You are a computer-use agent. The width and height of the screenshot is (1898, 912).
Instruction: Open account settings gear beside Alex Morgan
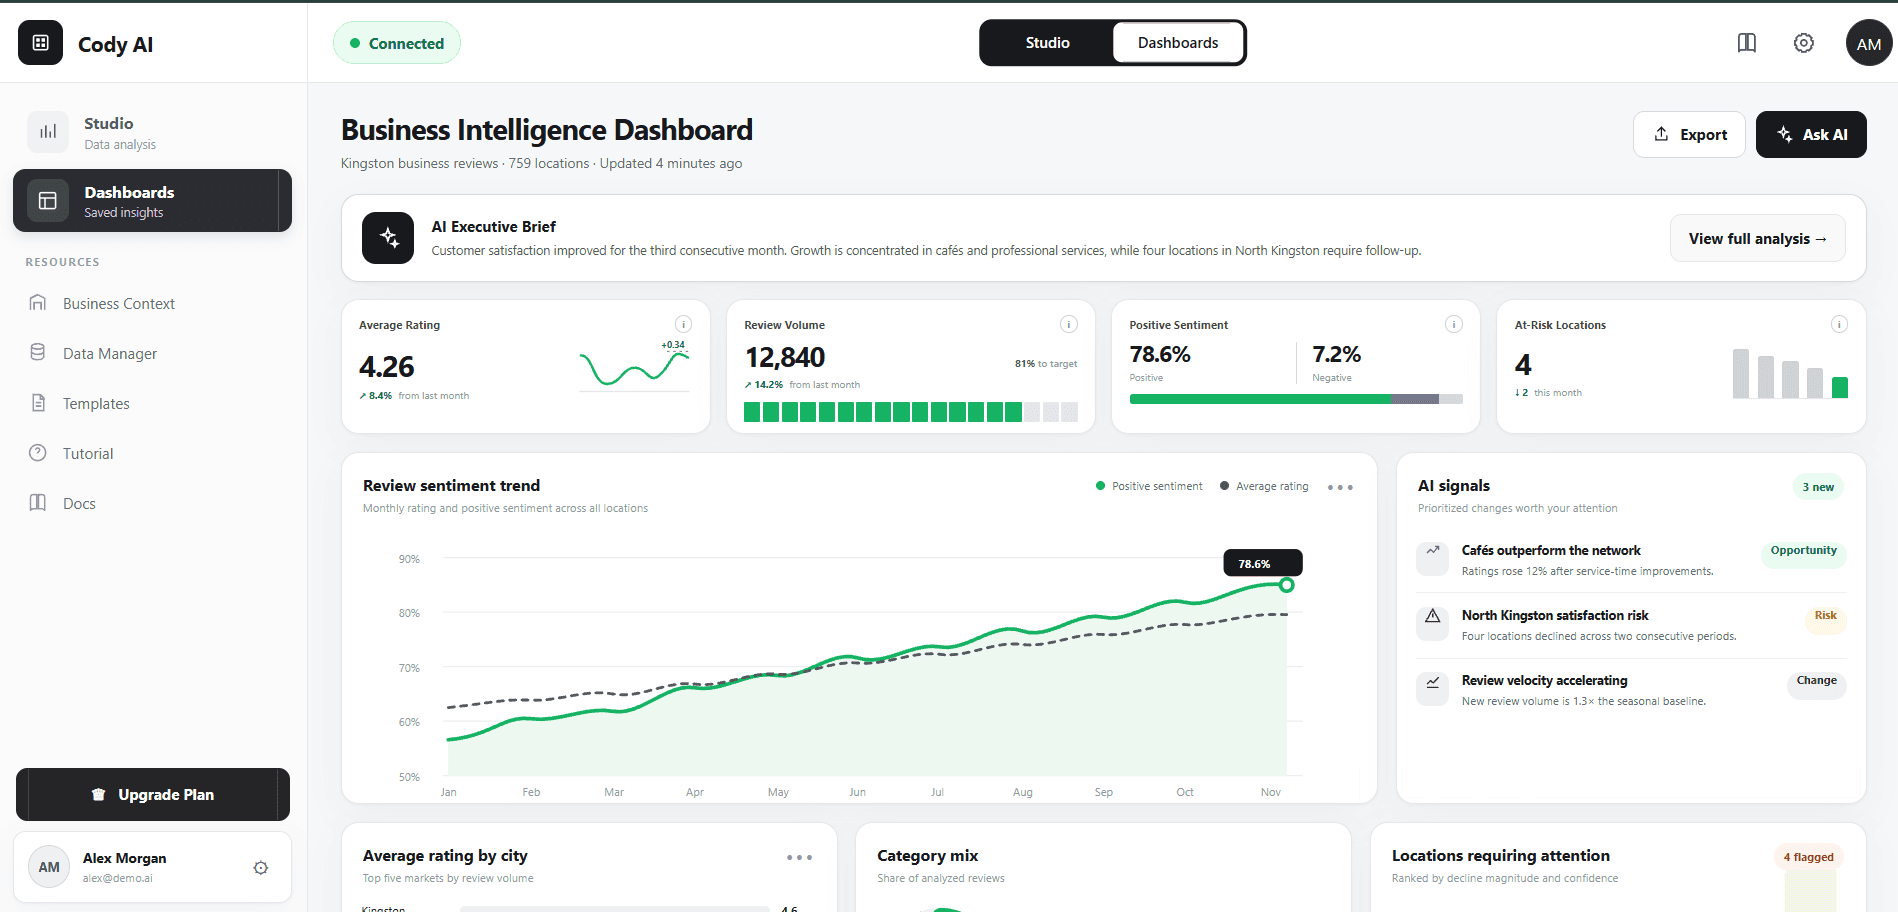[261, 868]
